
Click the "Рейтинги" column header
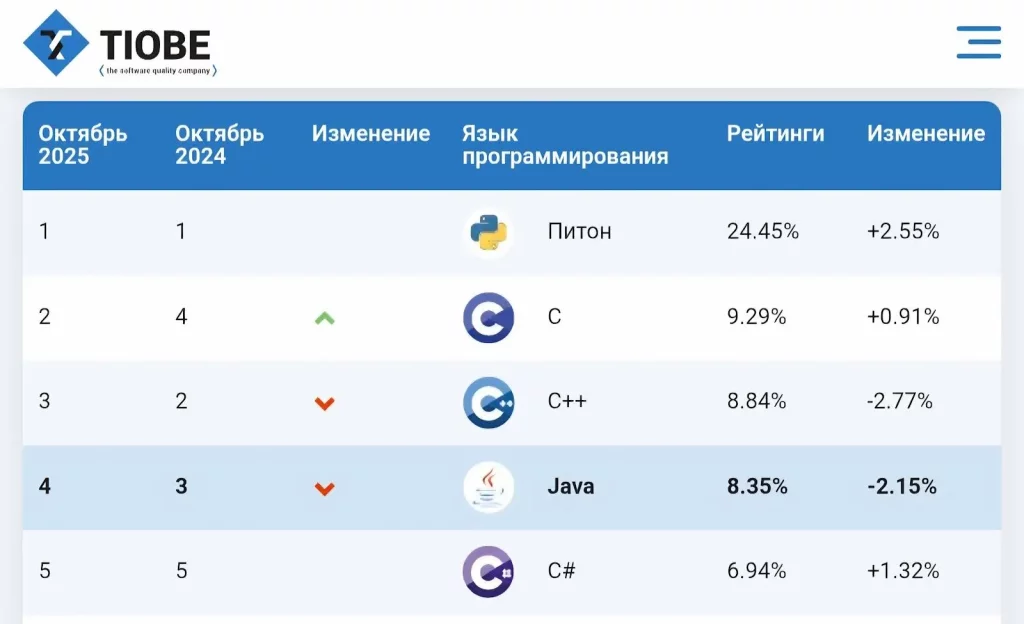point(775,133)
